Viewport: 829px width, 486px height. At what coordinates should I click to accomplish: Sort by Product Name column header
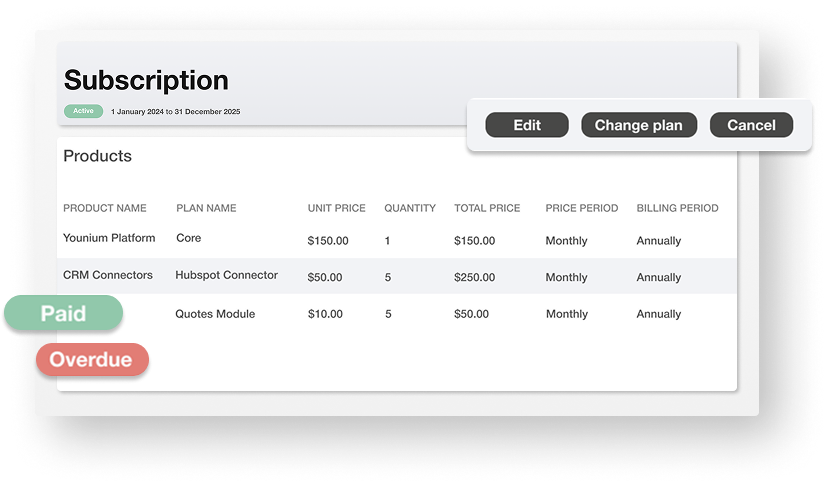(105, 208)
